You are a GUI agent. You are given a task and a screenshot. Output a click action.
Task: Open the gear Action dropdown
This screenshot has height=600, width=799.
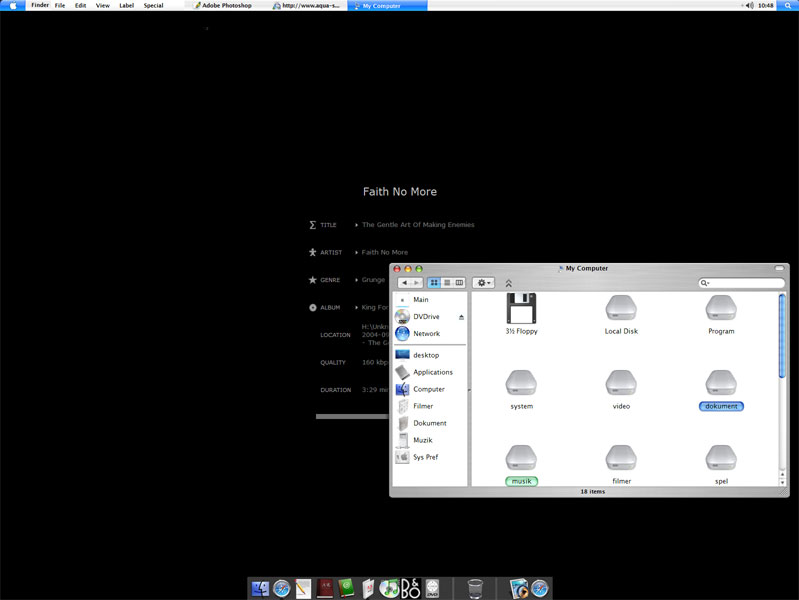483,283
